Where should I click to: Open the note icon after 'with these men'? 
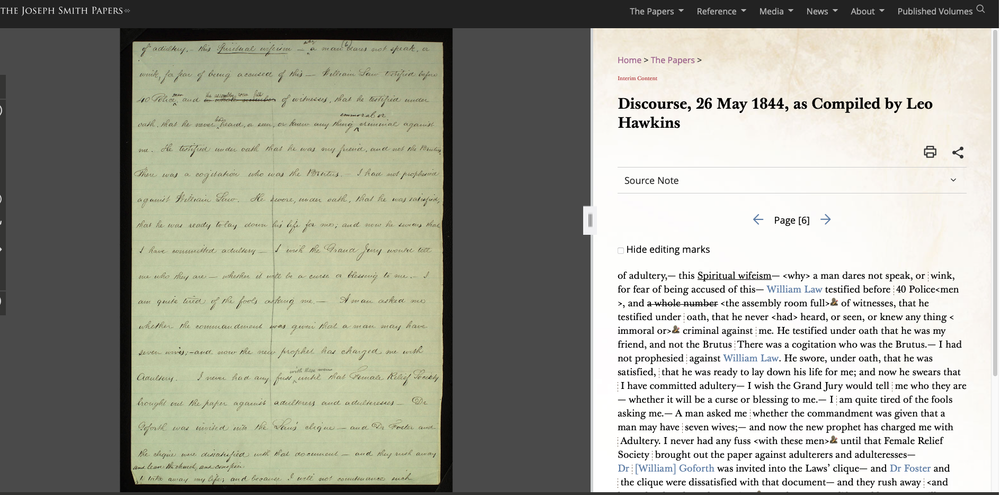click(834, 440)
